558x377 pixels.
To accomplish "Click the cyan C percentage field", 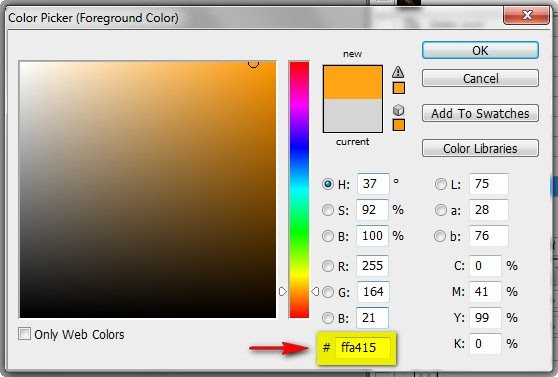I will pos(485,266).
